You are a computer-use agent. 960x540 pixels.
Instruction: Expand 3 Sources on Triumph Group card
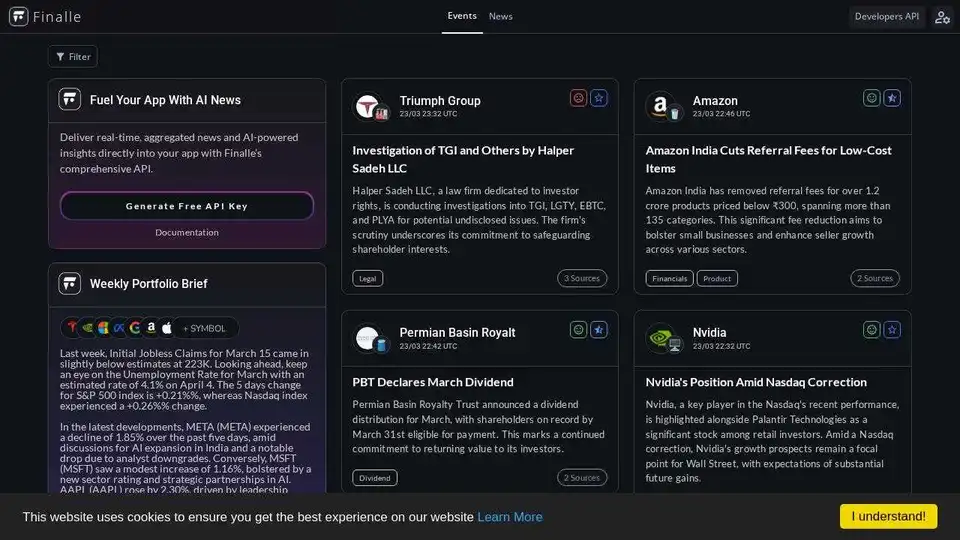point(582,278)
